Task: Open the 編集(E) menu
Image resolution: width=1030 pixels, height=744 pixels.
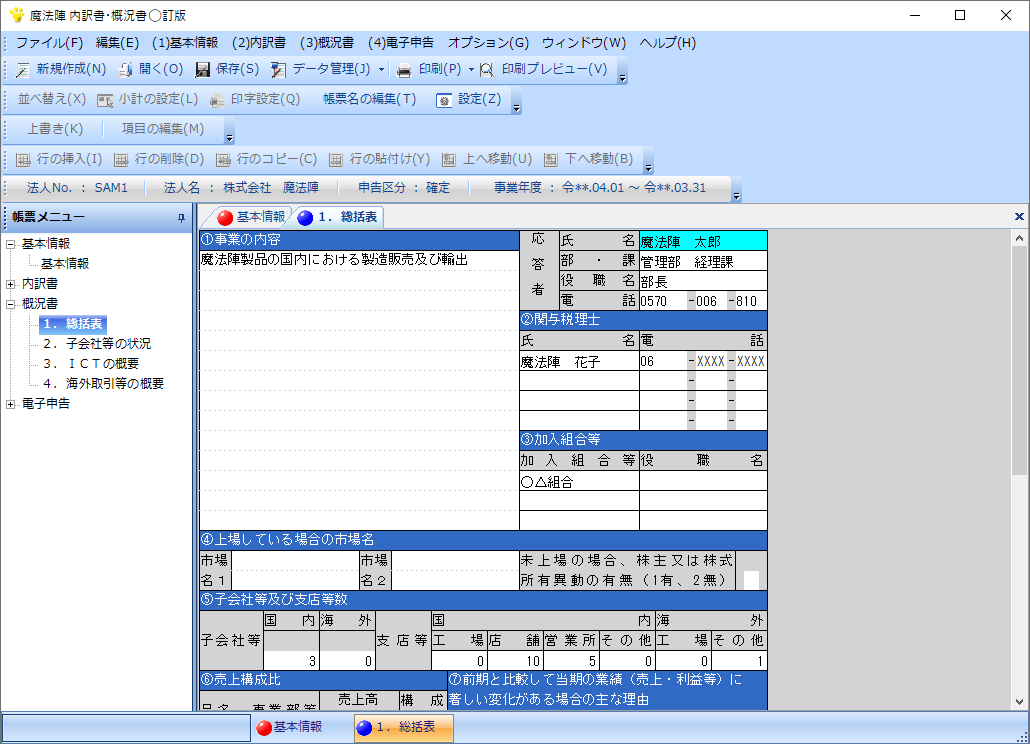Action: coord(118,43)
